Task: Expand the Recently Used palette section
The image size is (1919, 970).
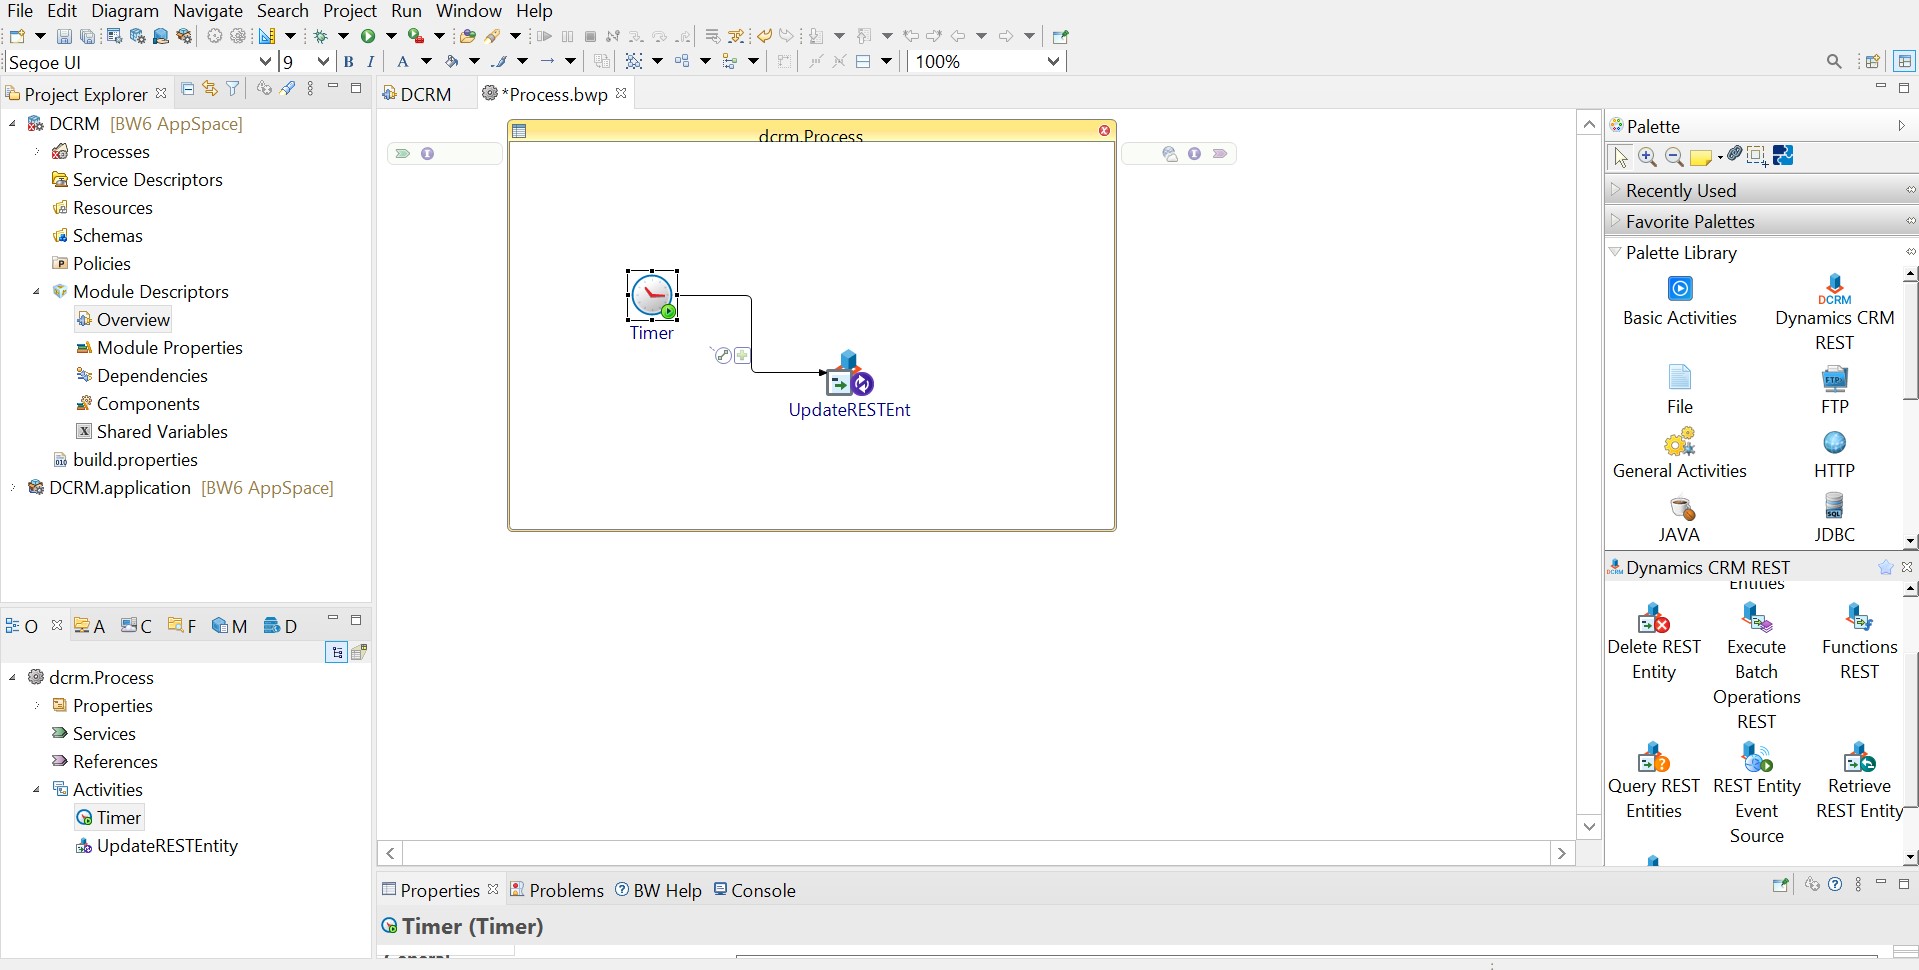Action: (1680, 190)
